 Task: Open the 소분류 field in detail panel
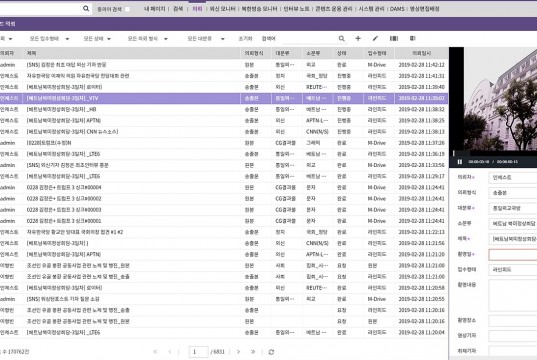click(513, 224)
